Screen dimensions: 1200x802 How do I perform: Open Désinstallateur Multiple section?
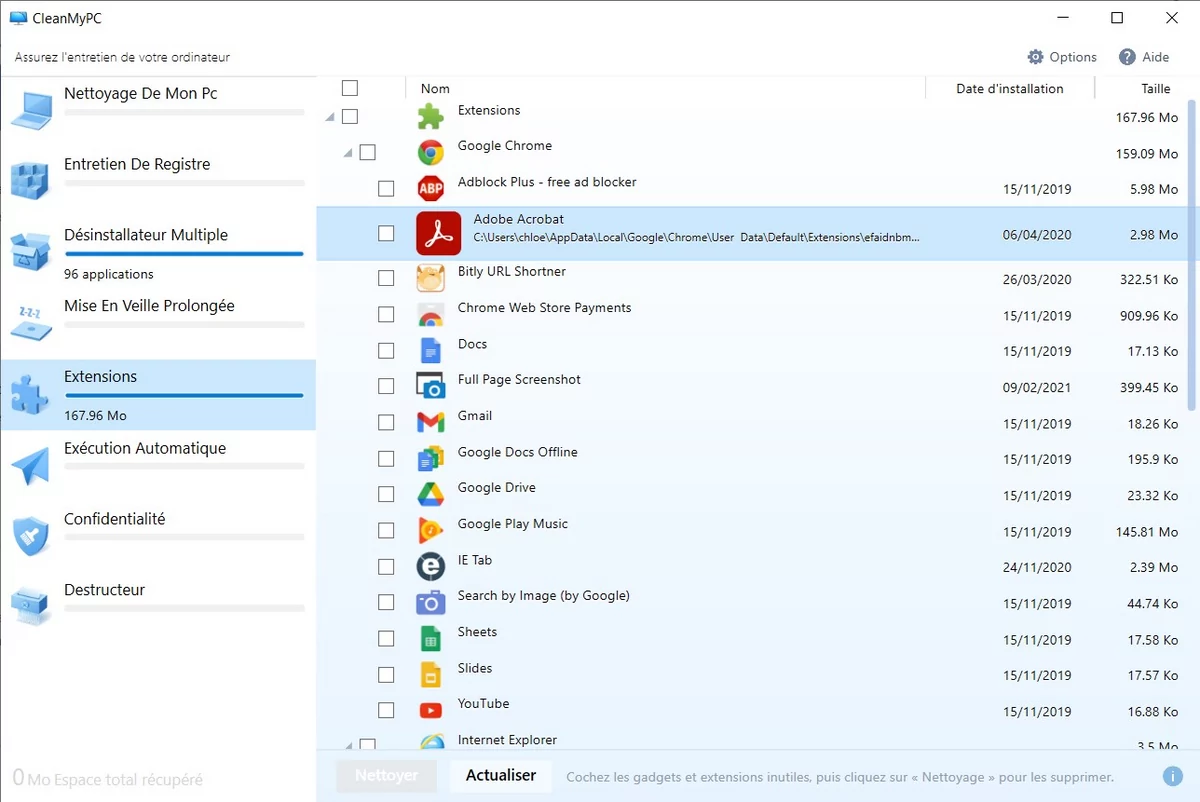[158, 254]
